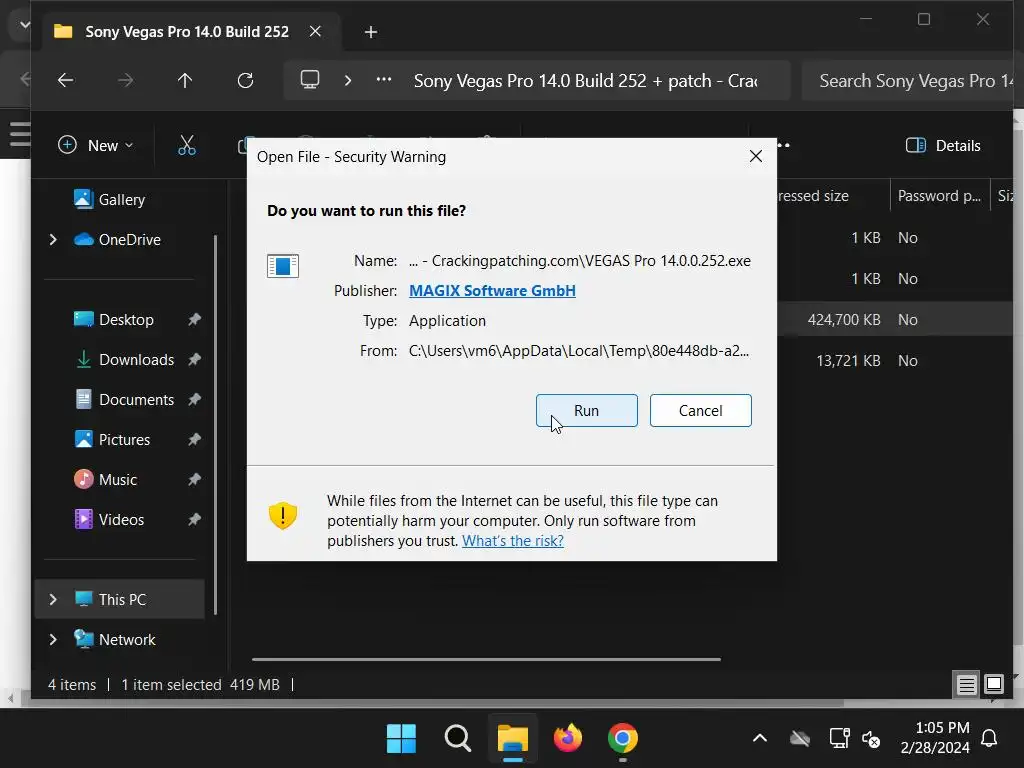Image resolution: width=1024 pixels, height=768 pixels.
Task: Click the address bar path text
Action: [585, 80]
